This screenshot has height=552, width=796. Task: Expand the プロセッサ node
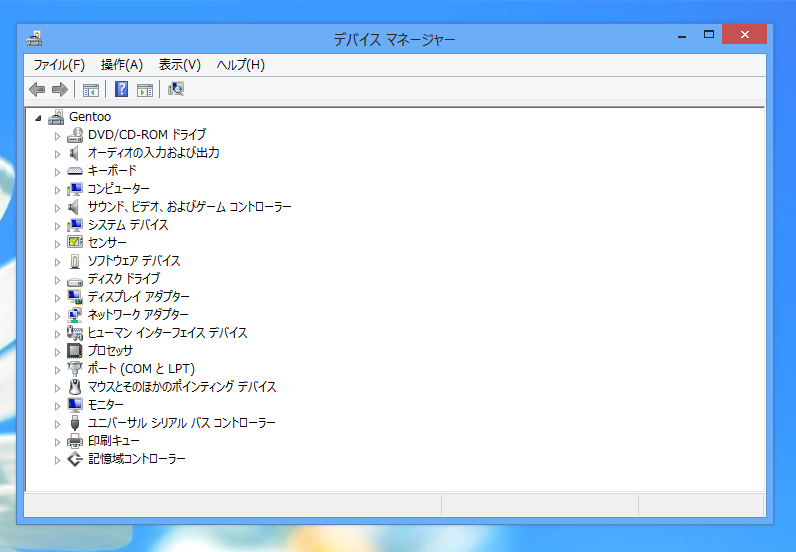click(57, 352)
